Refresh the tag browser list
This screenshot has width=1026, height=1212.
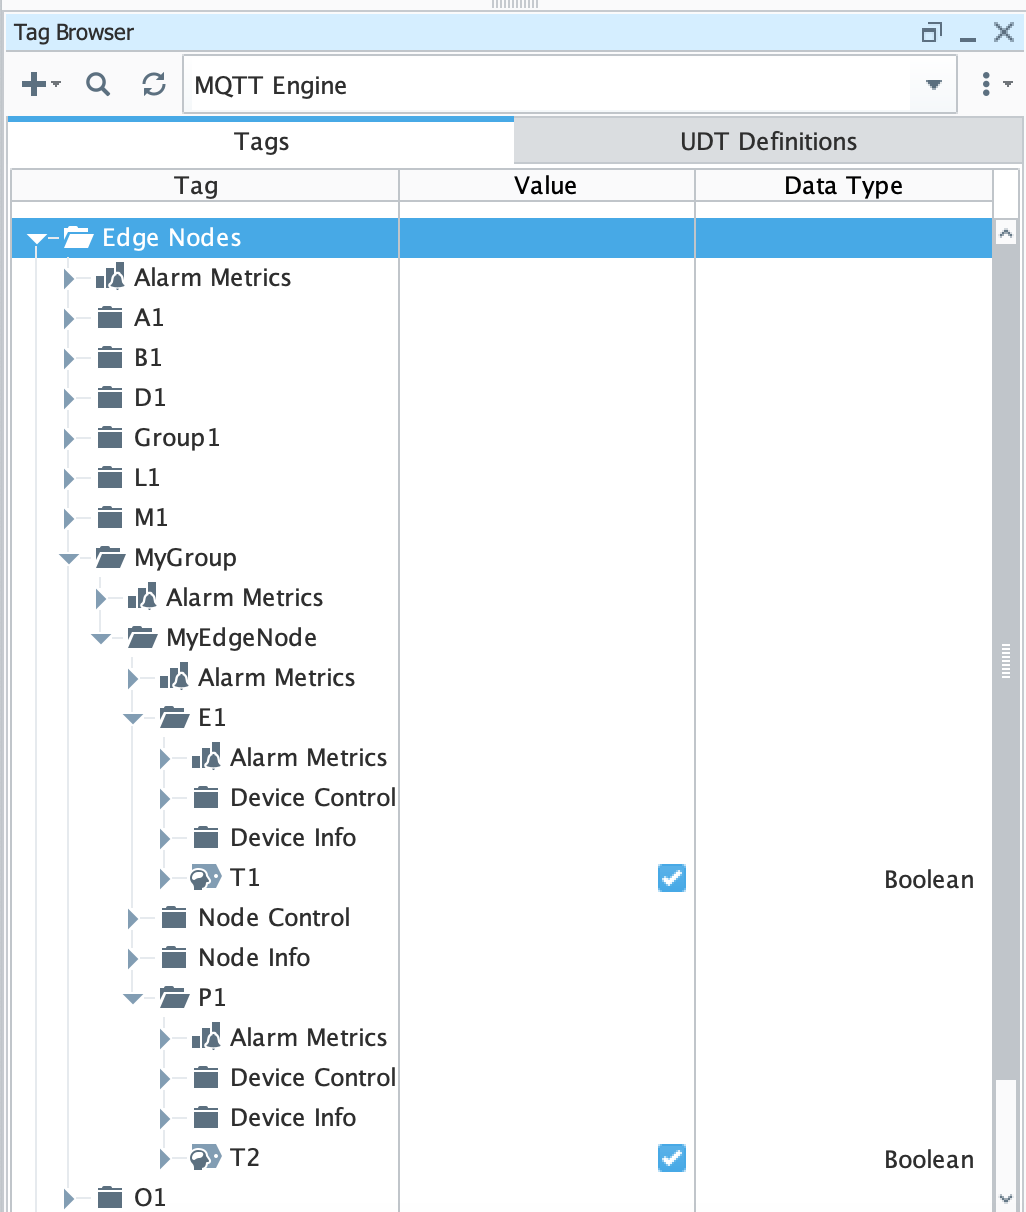point(154,85)
